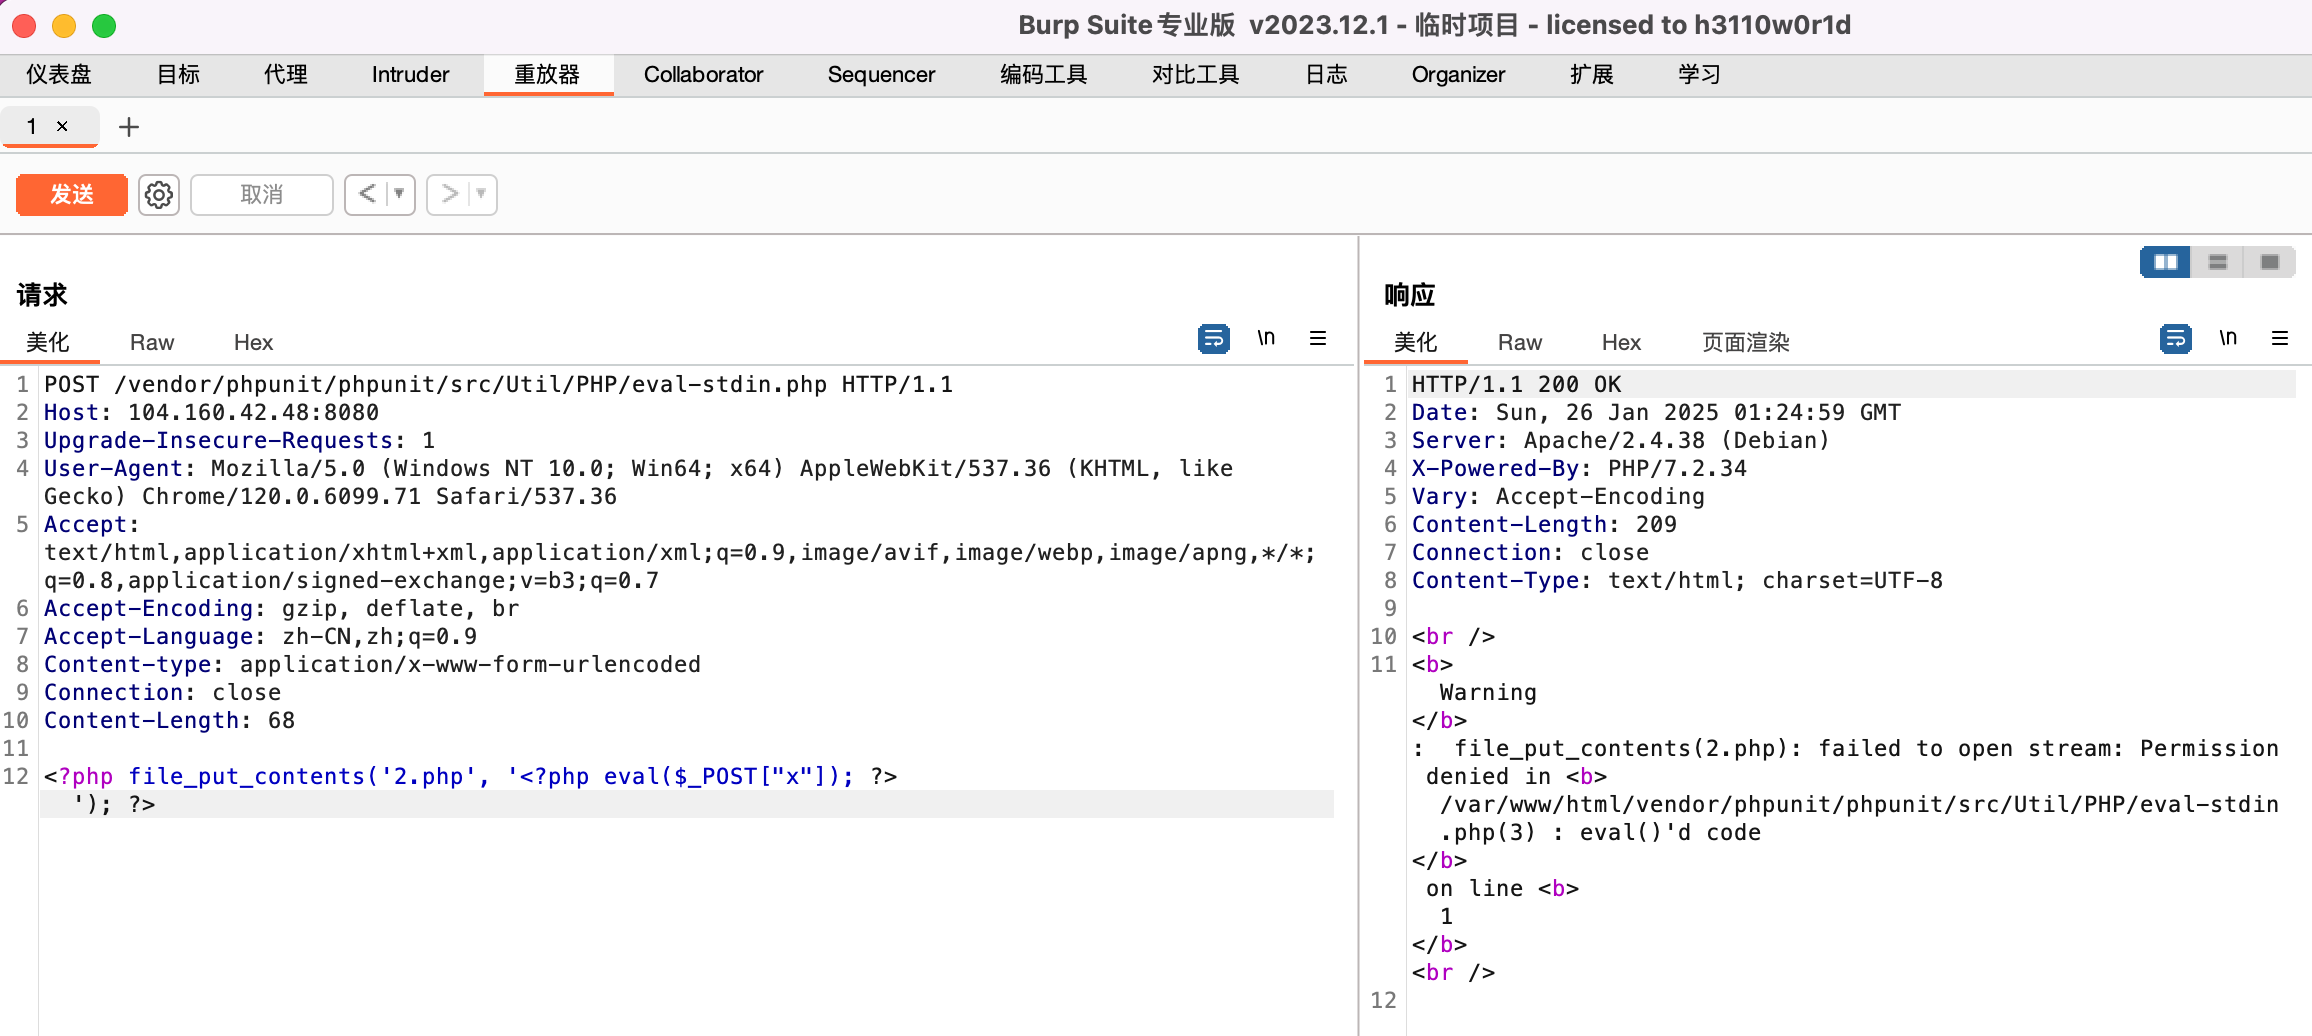Click the 发送 button to send the request
This screenshot has height=1036, width=2312.
(x=71, y=194)
